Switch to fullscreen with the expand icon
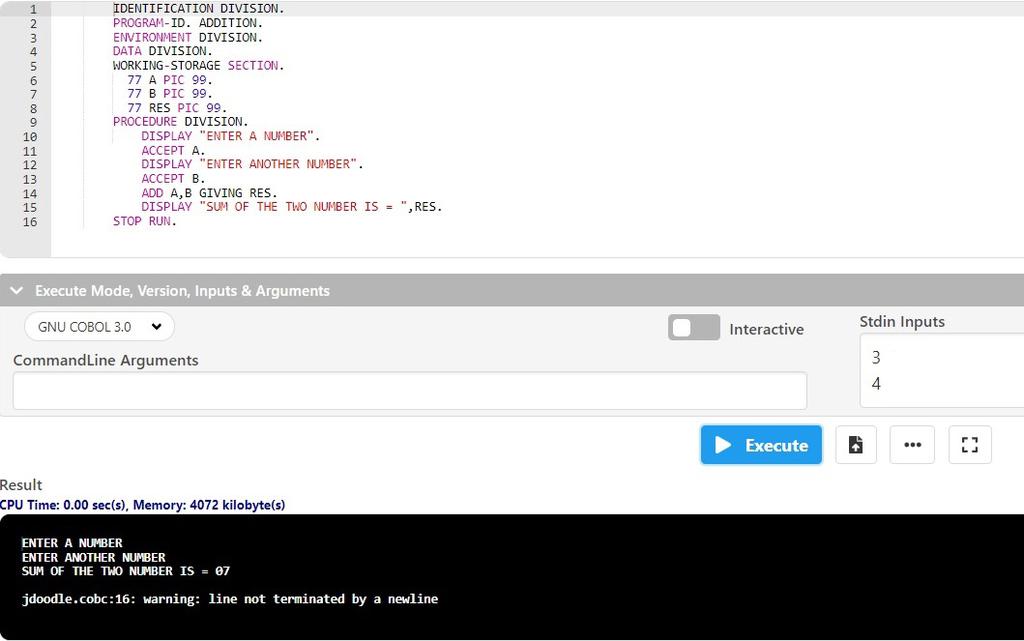 (x=969, y=444)
